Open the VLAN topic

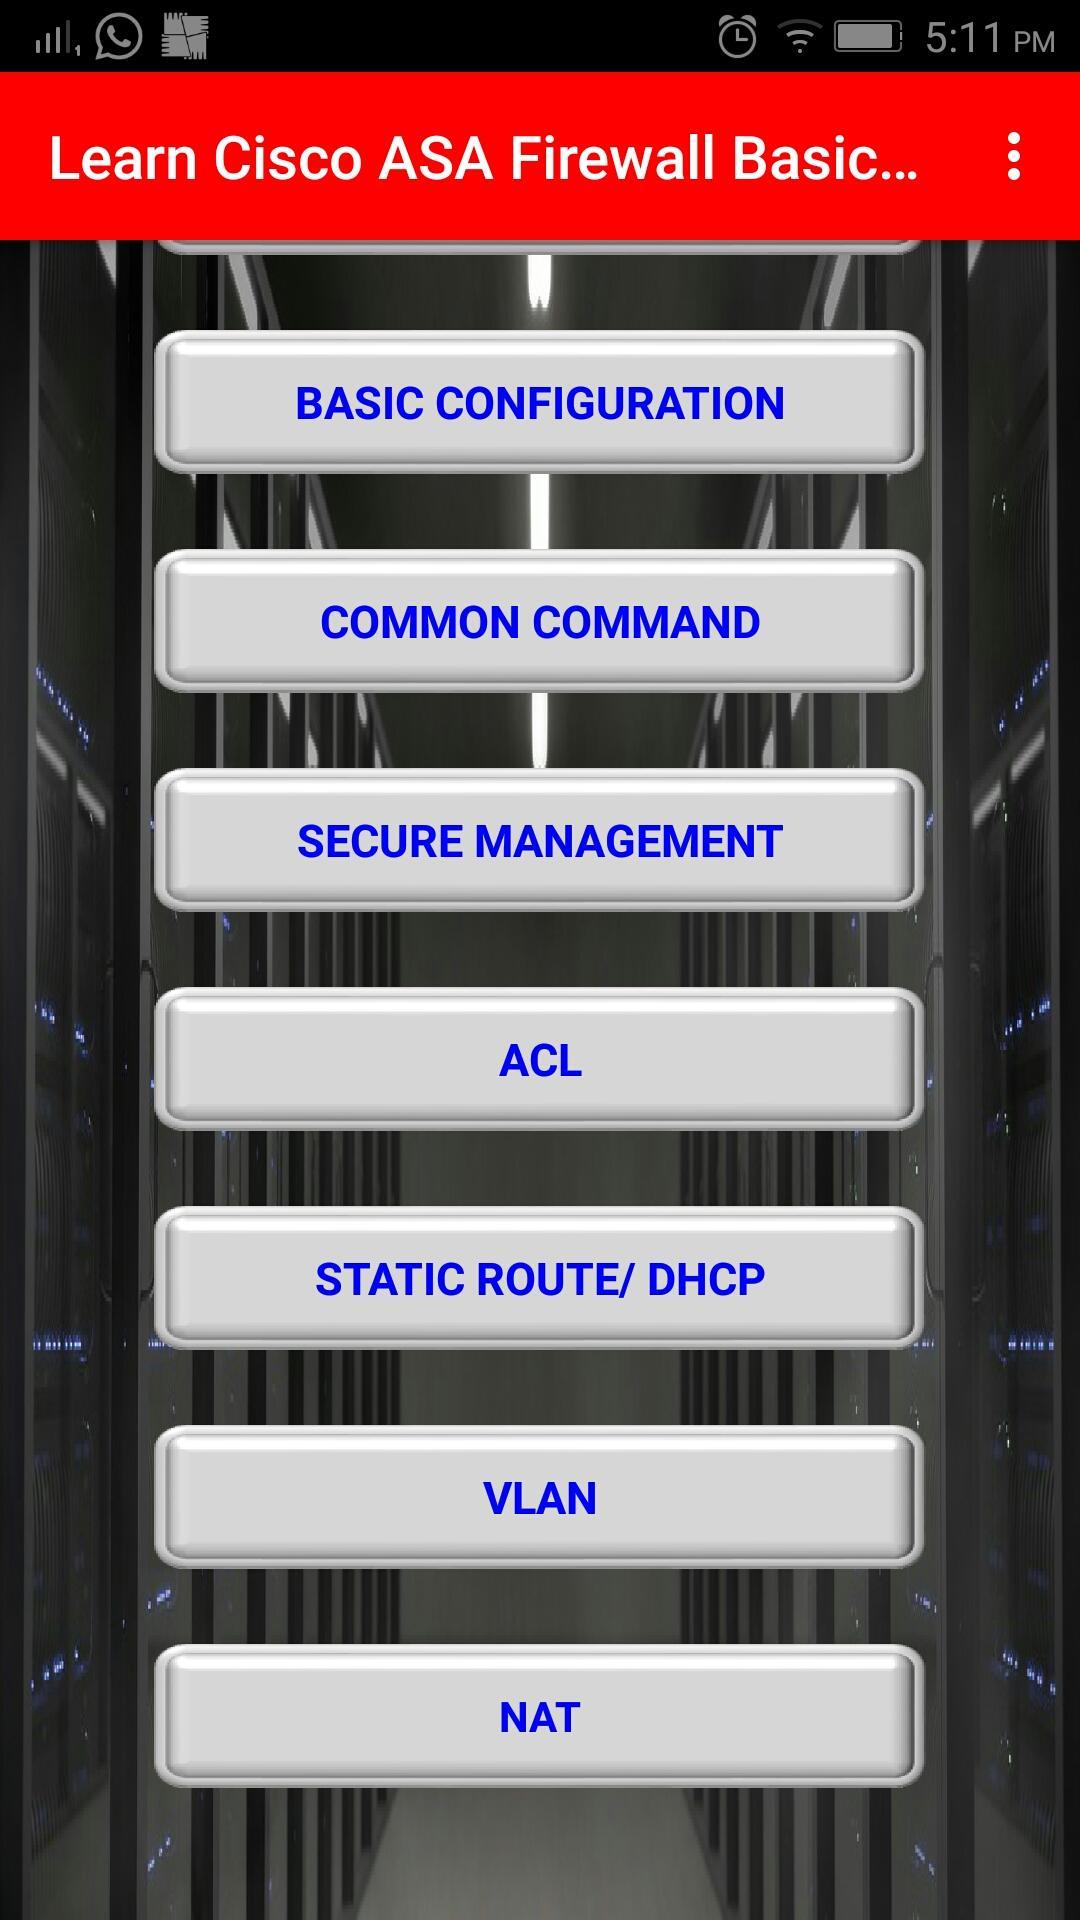[x=539, y=1497]
